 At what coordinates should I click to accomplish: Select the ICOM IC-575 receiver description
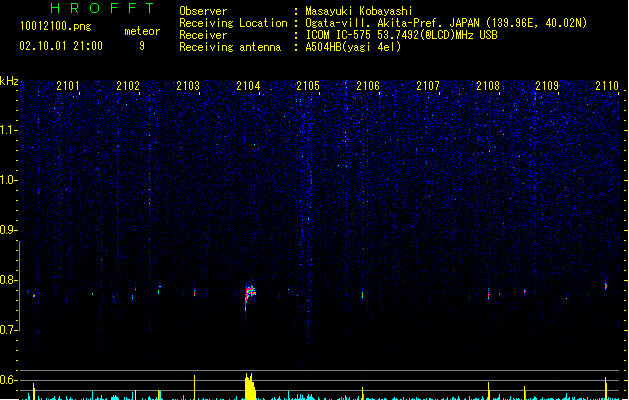(402, 35)
